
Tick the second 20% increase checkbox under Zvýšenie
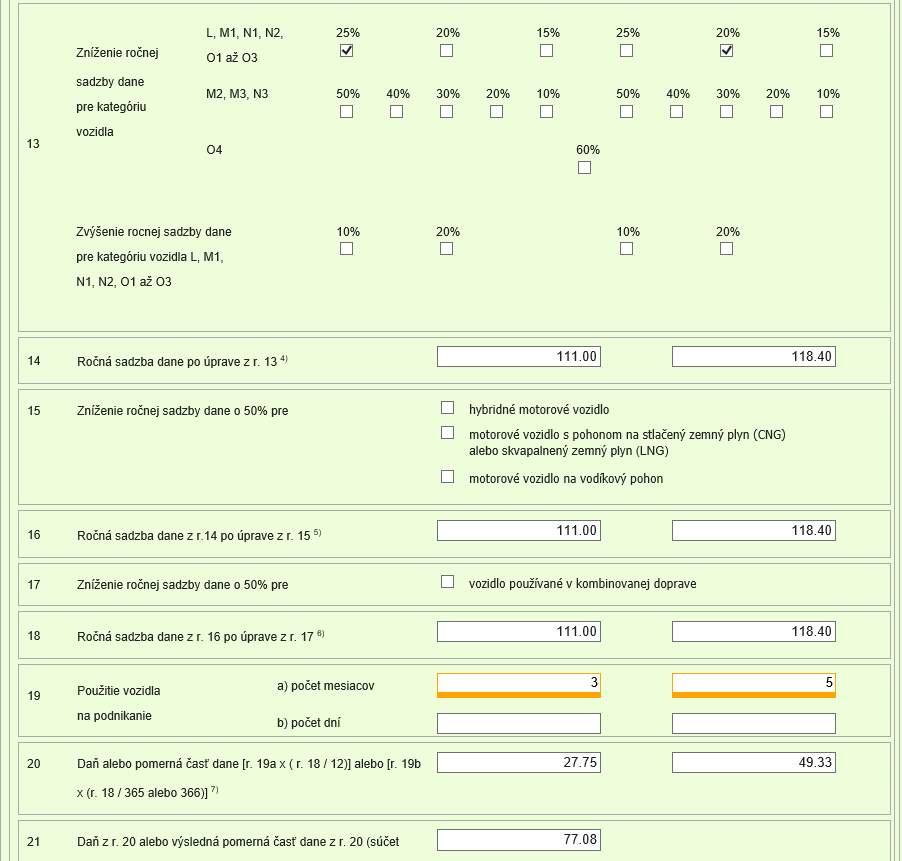(x=727, y=248)
